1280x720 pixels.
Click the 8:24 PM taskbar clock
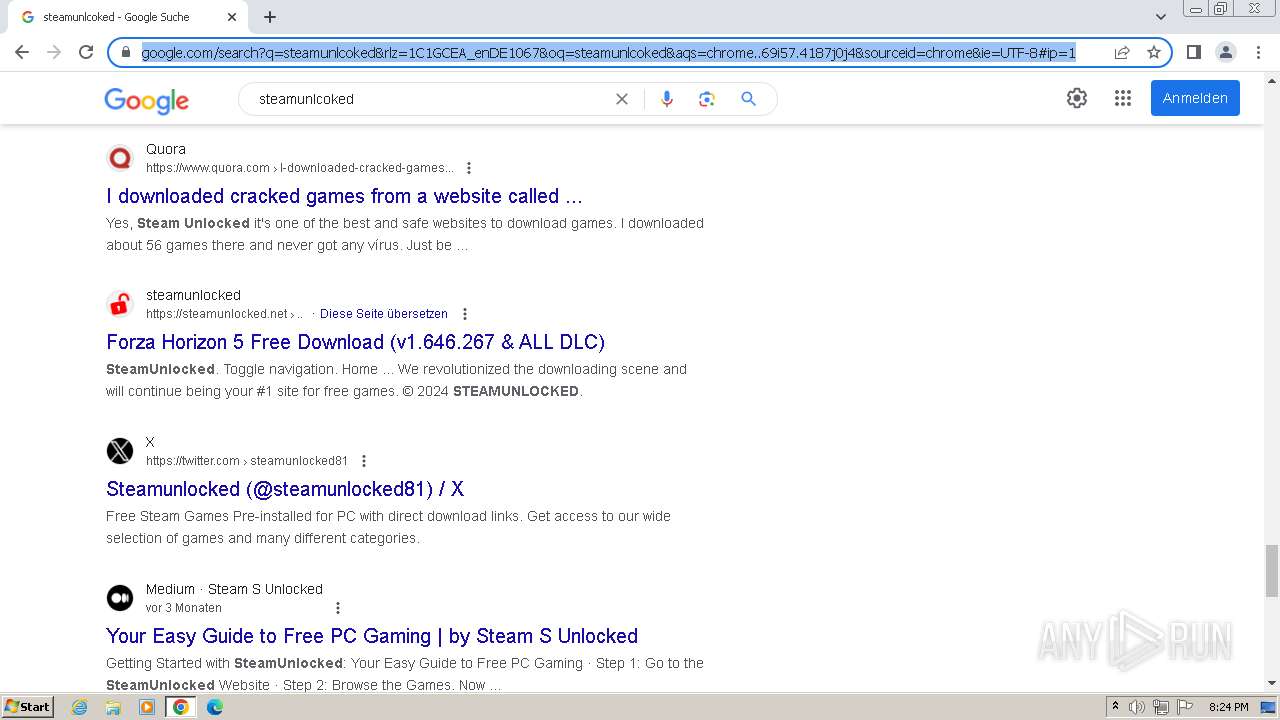[1228, 707]
